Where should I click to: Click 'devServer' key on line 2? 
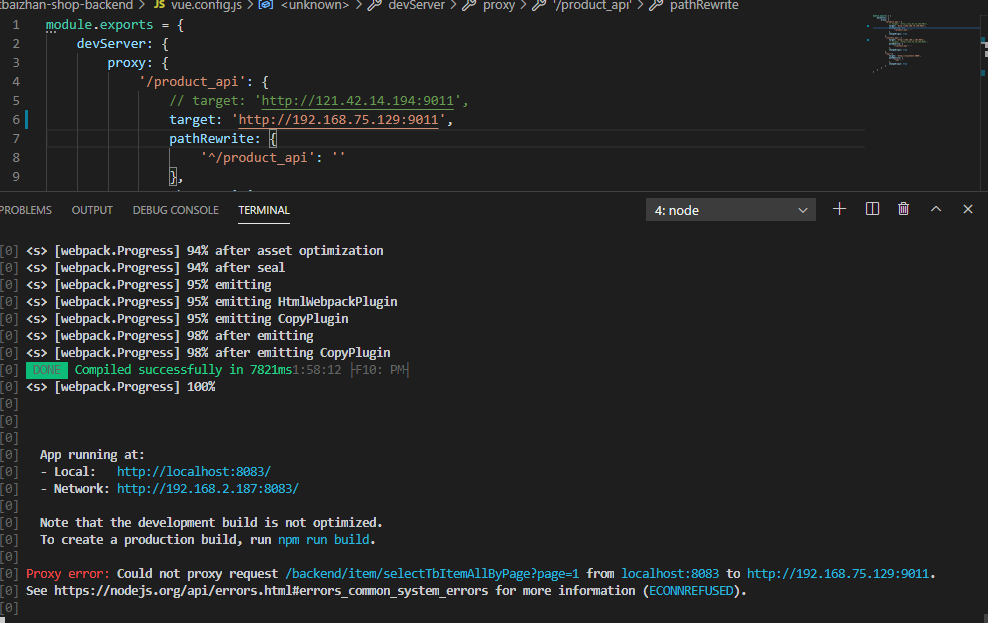(x=111, y=44)
